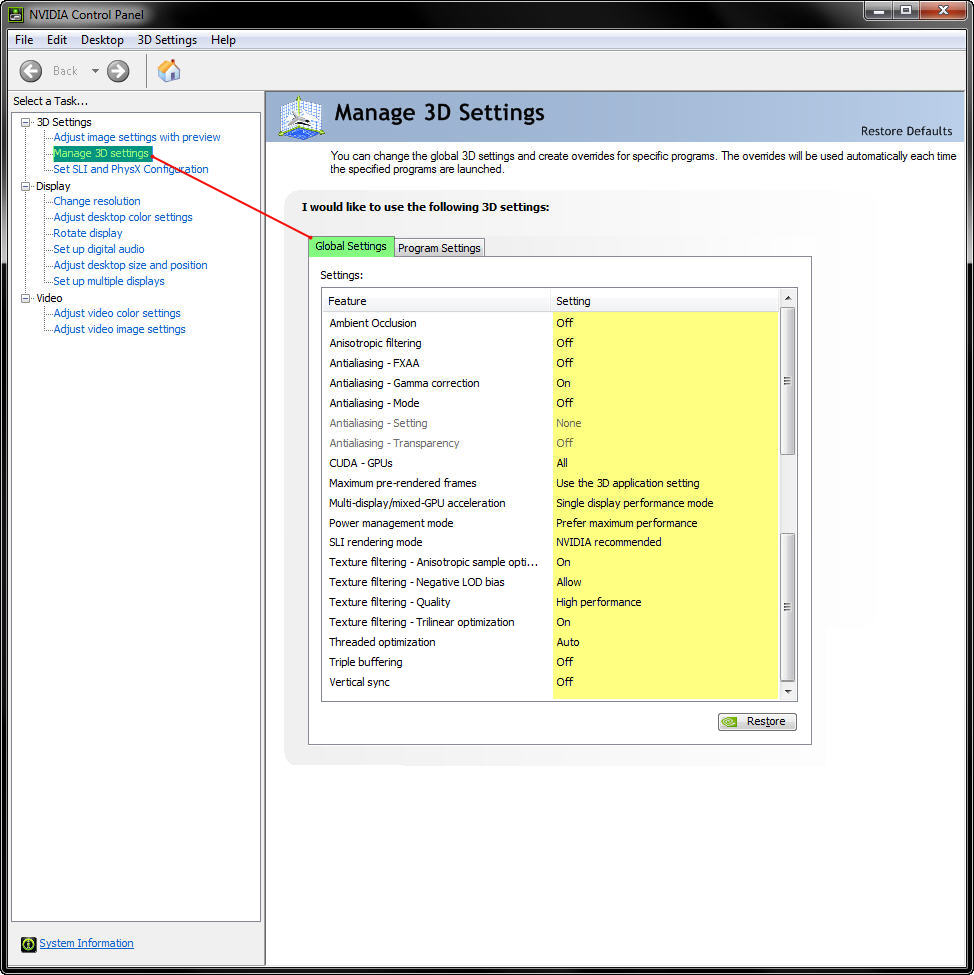Open Adjust desktop size and position
The height and width of the screenshot is (975, 974).
pos(130,265)
